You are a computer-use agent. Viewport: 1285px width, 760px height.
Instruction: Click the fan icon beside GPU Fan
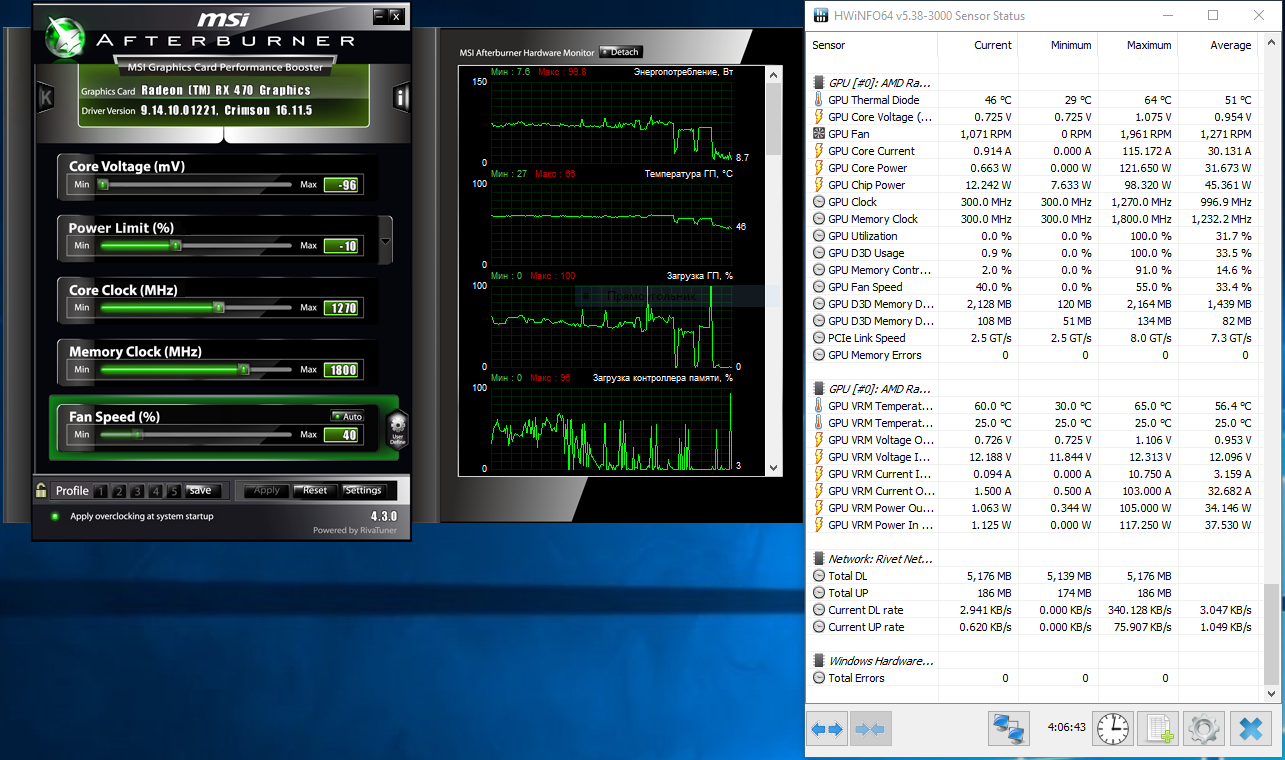click(x=818, y=134)
